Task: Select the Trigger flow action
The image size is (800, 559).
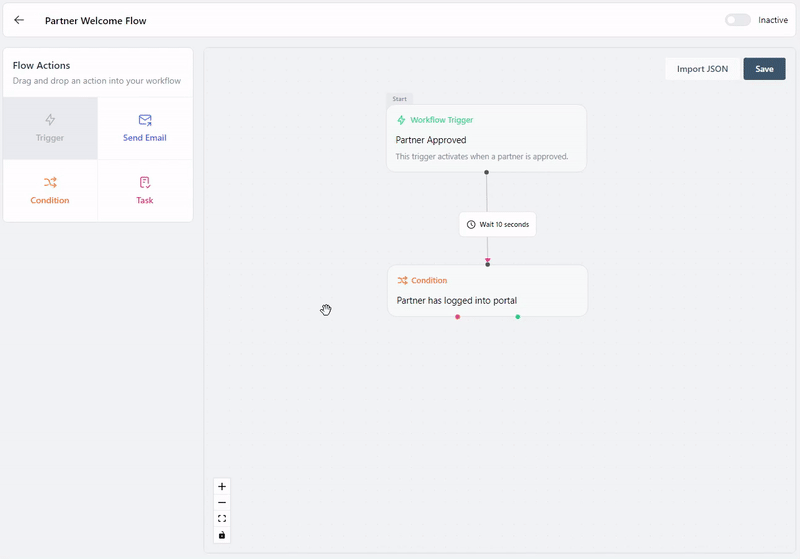Action: (x=50, y=128)
